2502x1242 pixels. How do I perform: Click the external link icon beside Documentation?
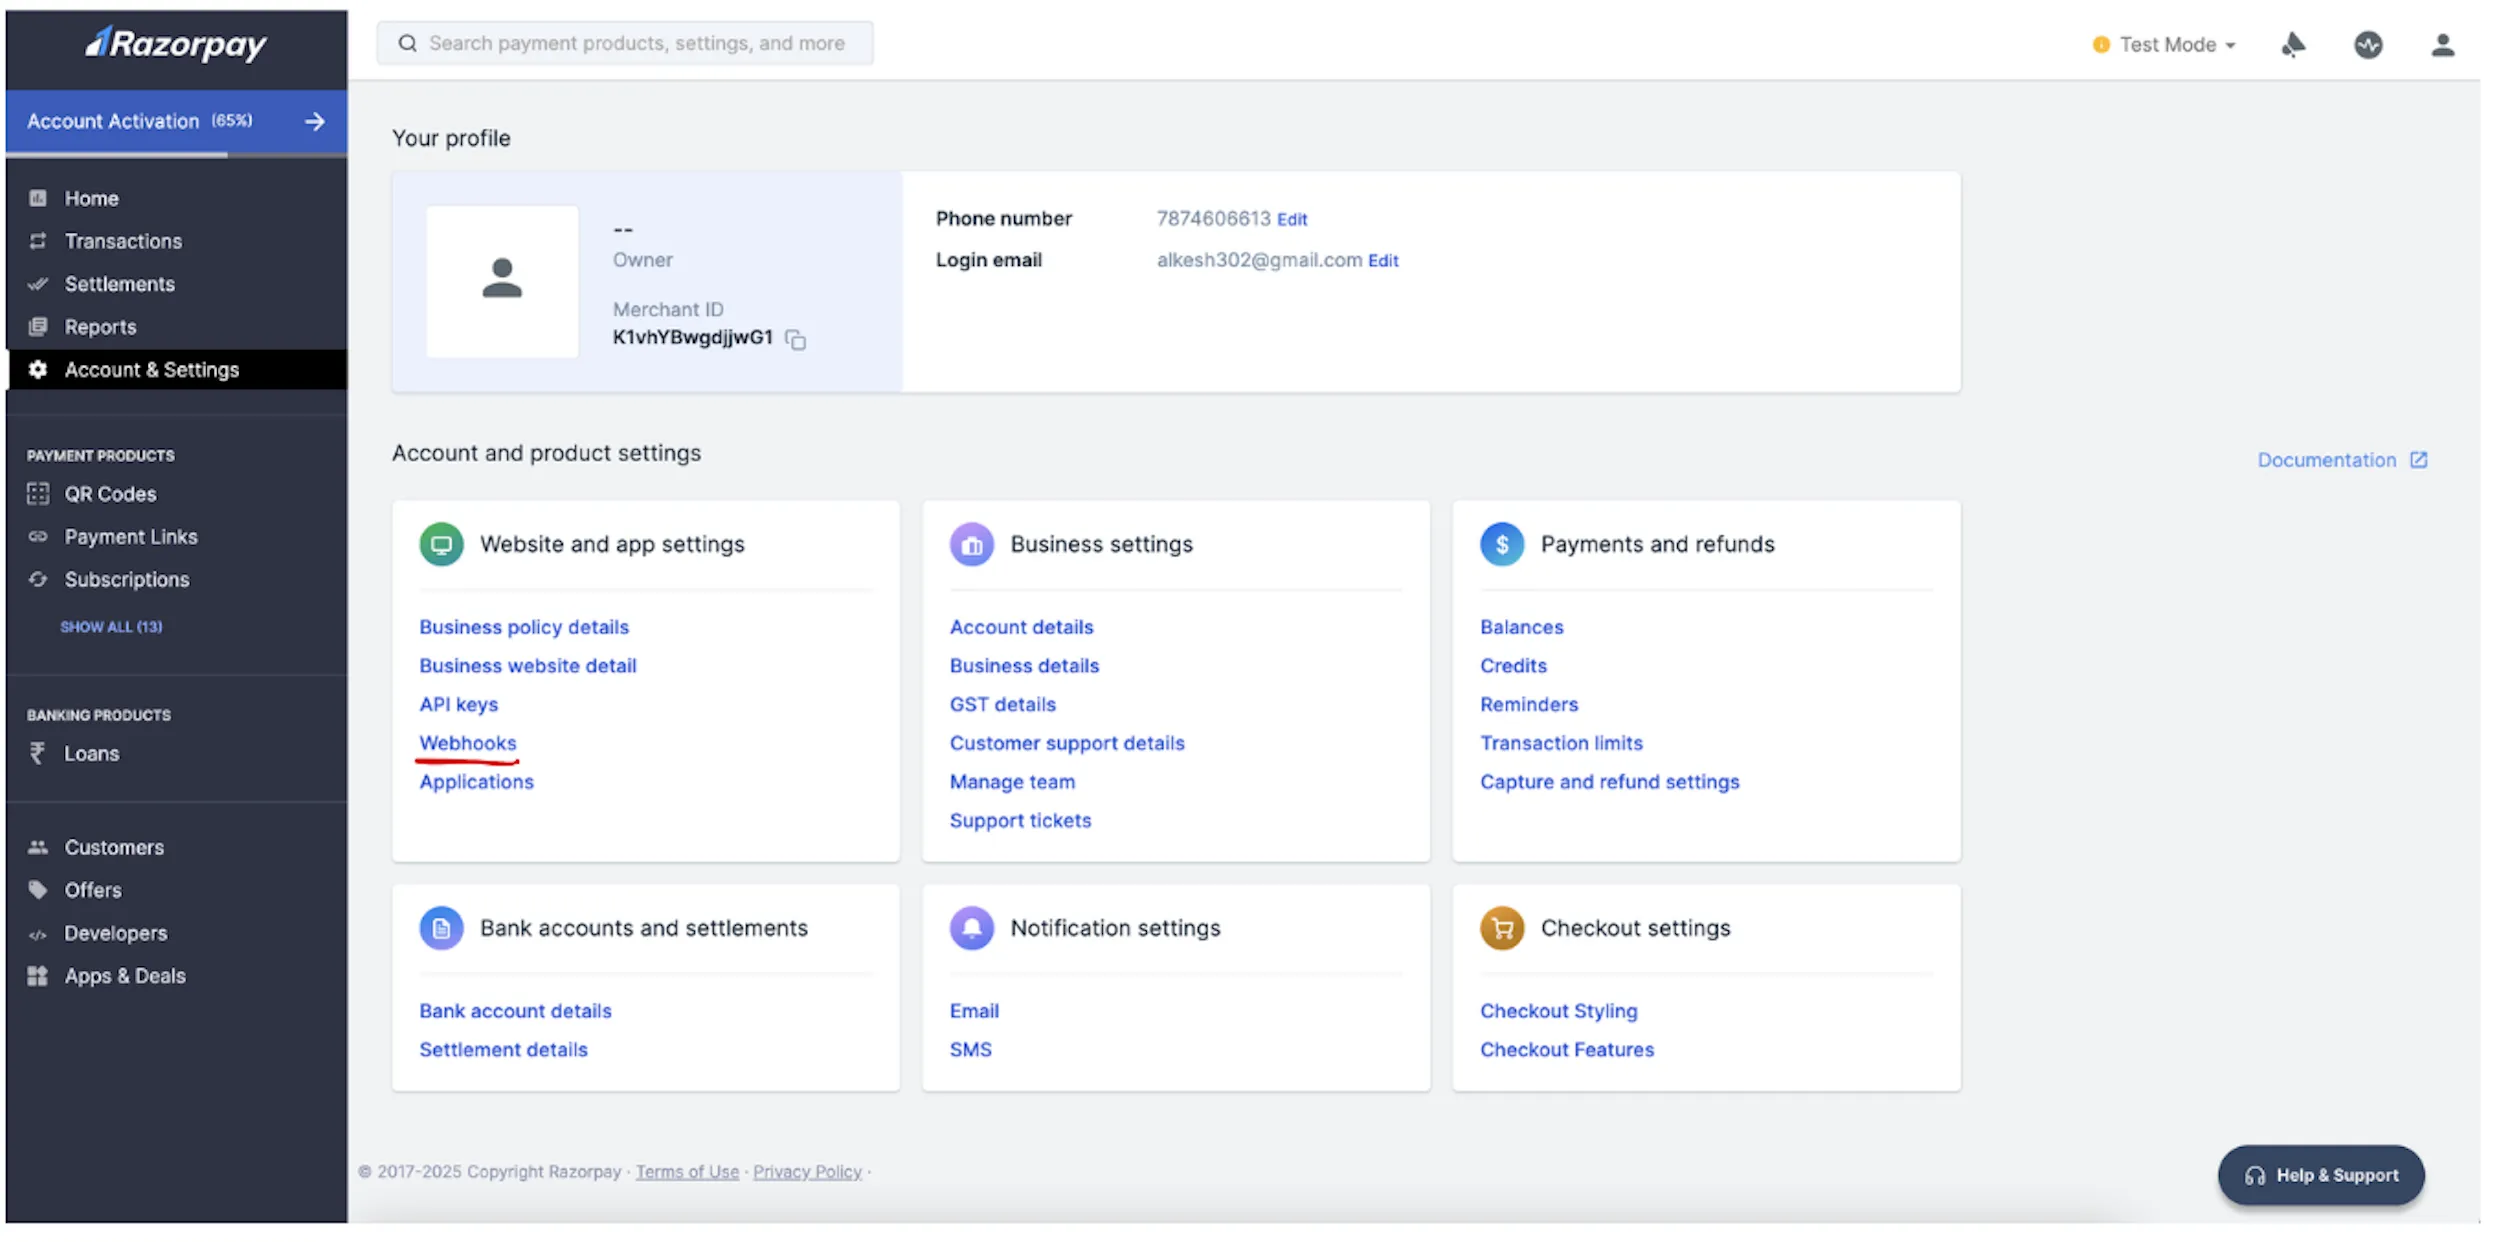(2418, 460)
